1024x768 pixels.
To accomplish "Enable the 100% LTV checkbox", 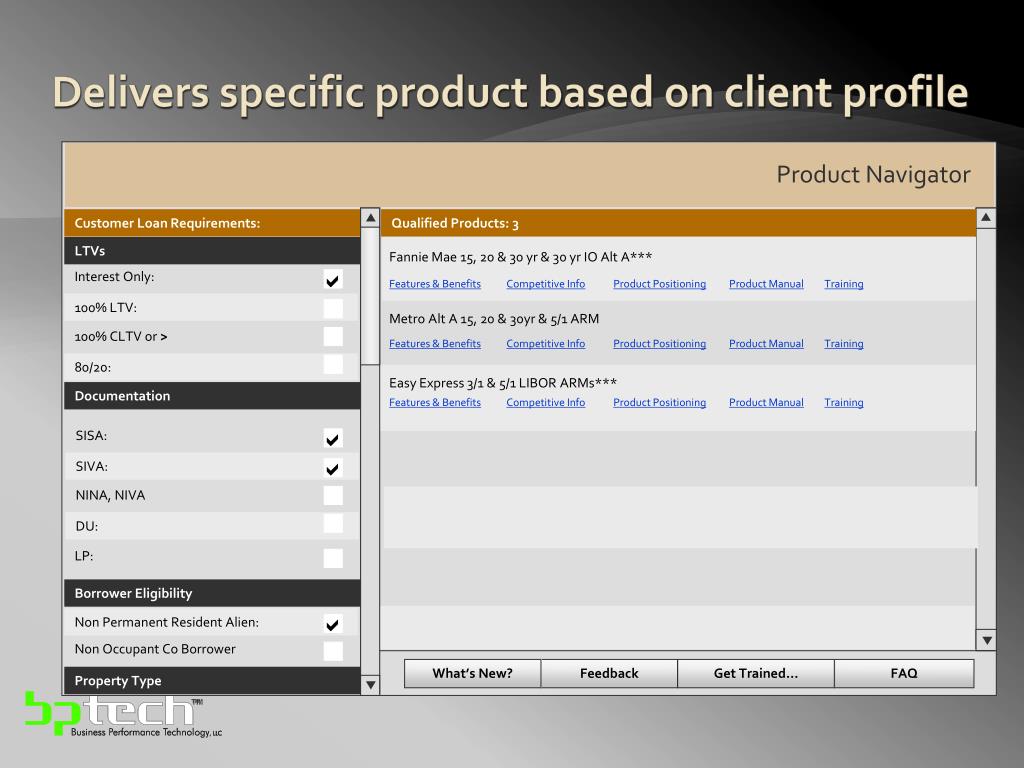I will coord(333,308).
